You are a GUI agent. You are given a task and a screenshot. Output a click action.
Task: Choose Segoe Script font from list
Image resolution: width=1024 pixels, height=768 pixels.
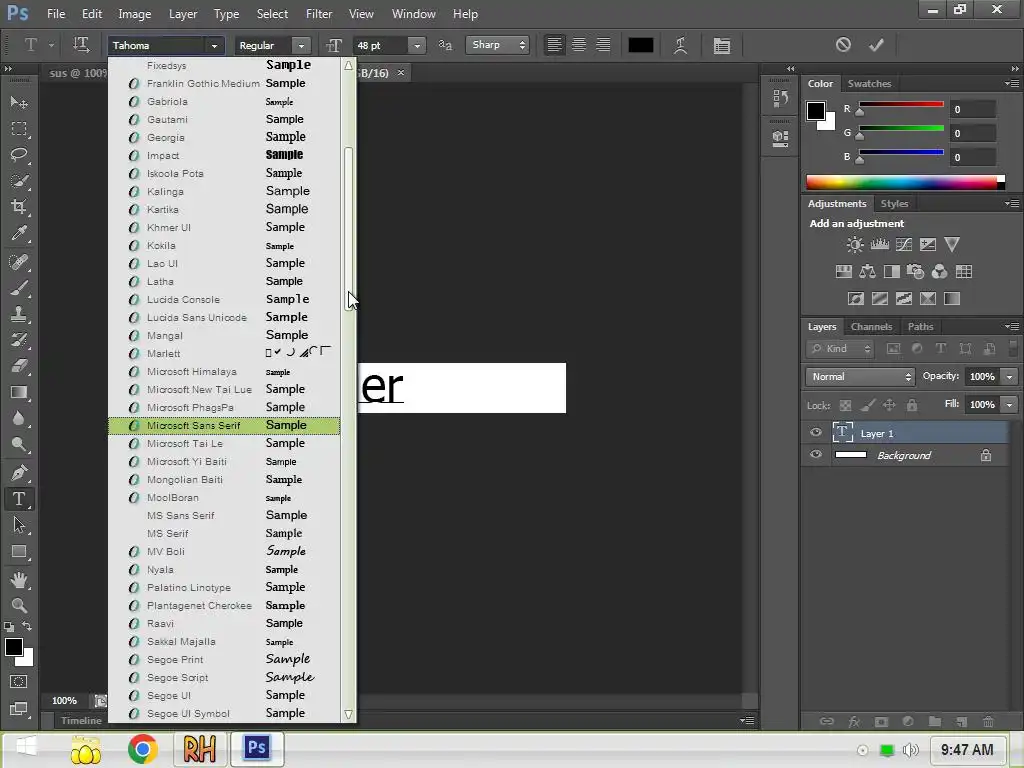point(224,677)
